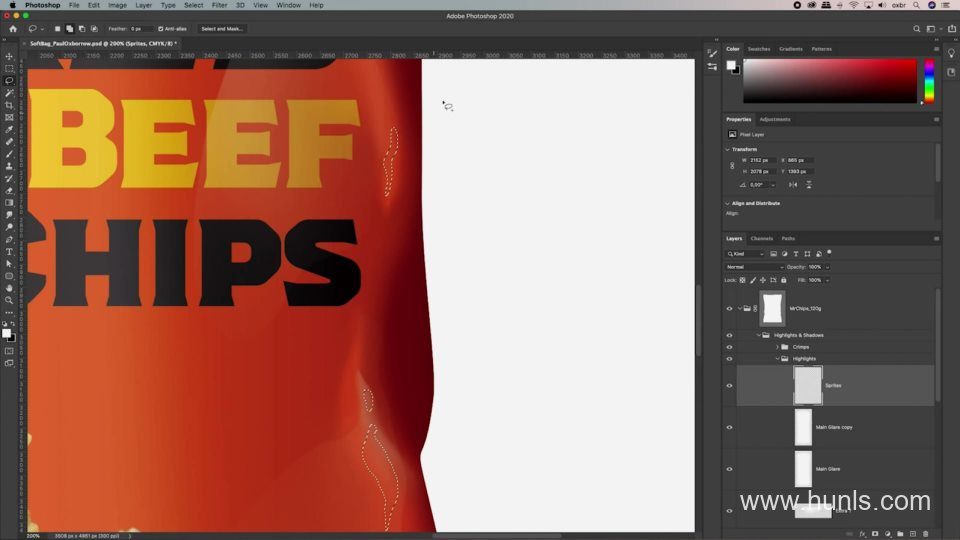Image resolution: width=960 pixels, height=540 pixels.
Task: Open the Filter menu
Action: coord(219,5)
